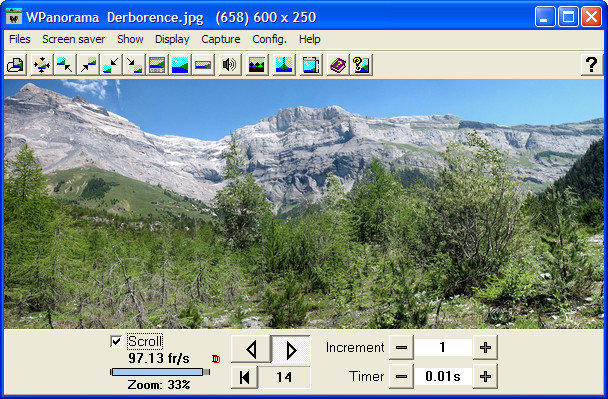Click the position field showing 14
Viewport: 608px width, 399px height.
284,377
